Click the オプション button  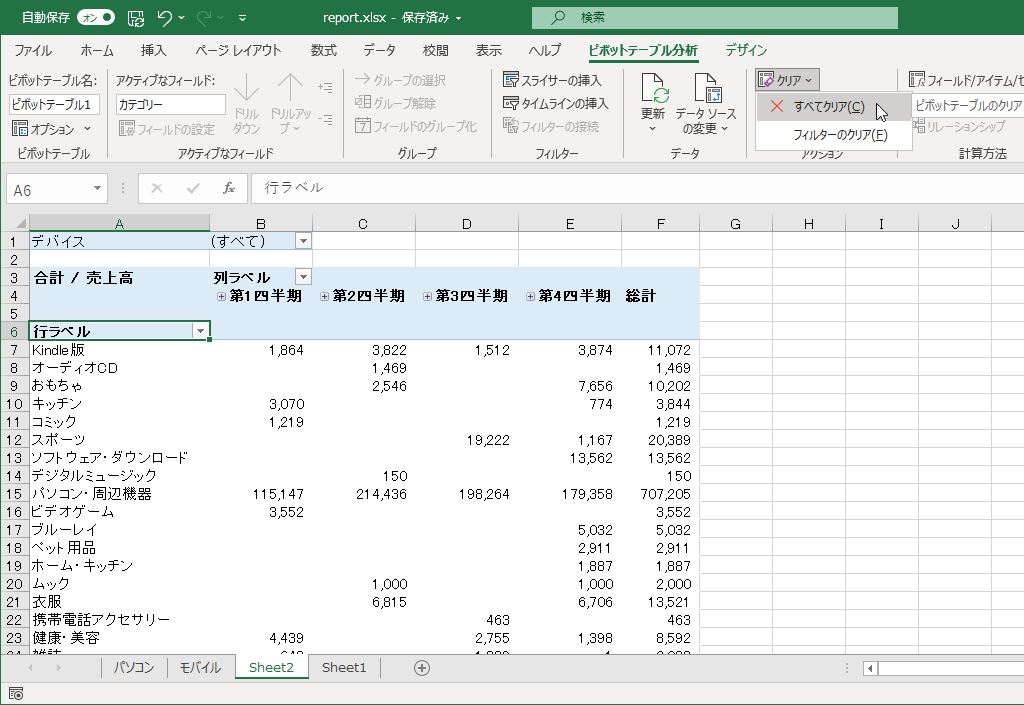[52, 128]
